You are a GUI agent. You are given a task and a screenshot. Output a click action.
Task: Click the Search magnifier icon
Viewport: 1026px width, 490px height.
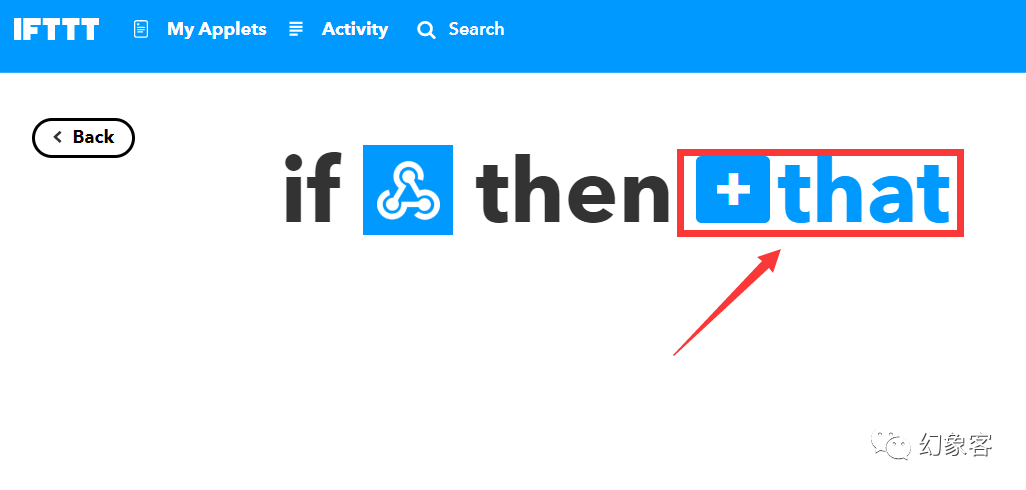(426, 30)
